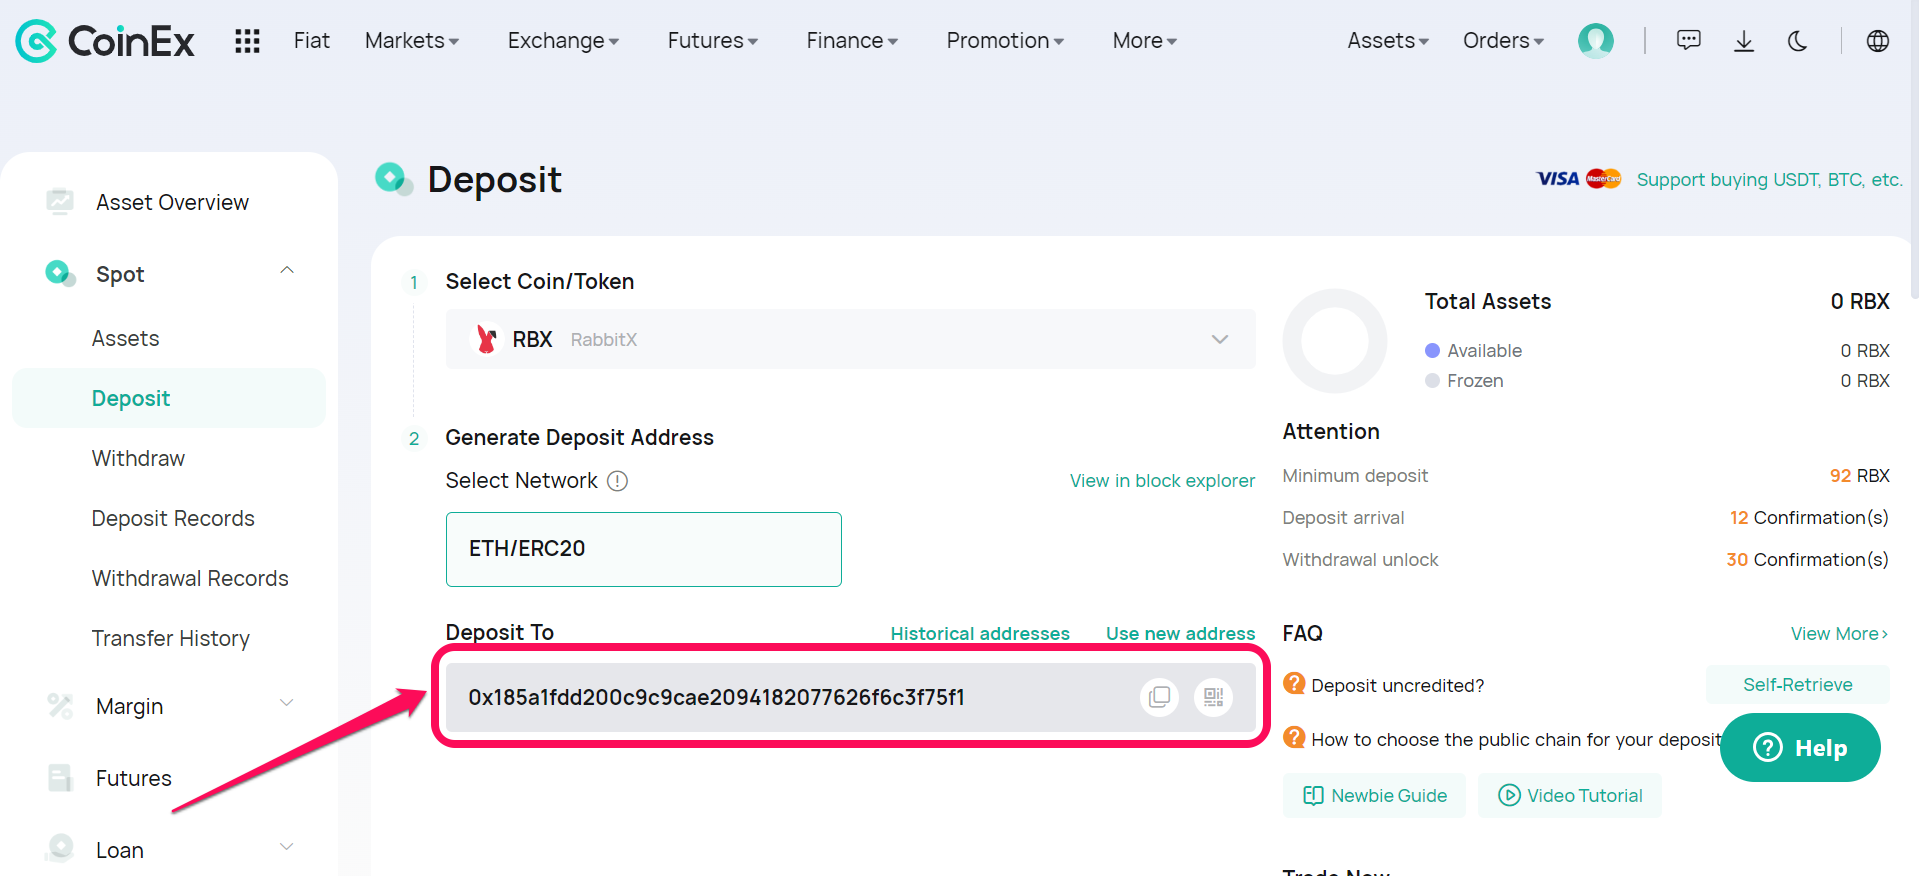Switch to dark mode moon icon

[1797, 41]
